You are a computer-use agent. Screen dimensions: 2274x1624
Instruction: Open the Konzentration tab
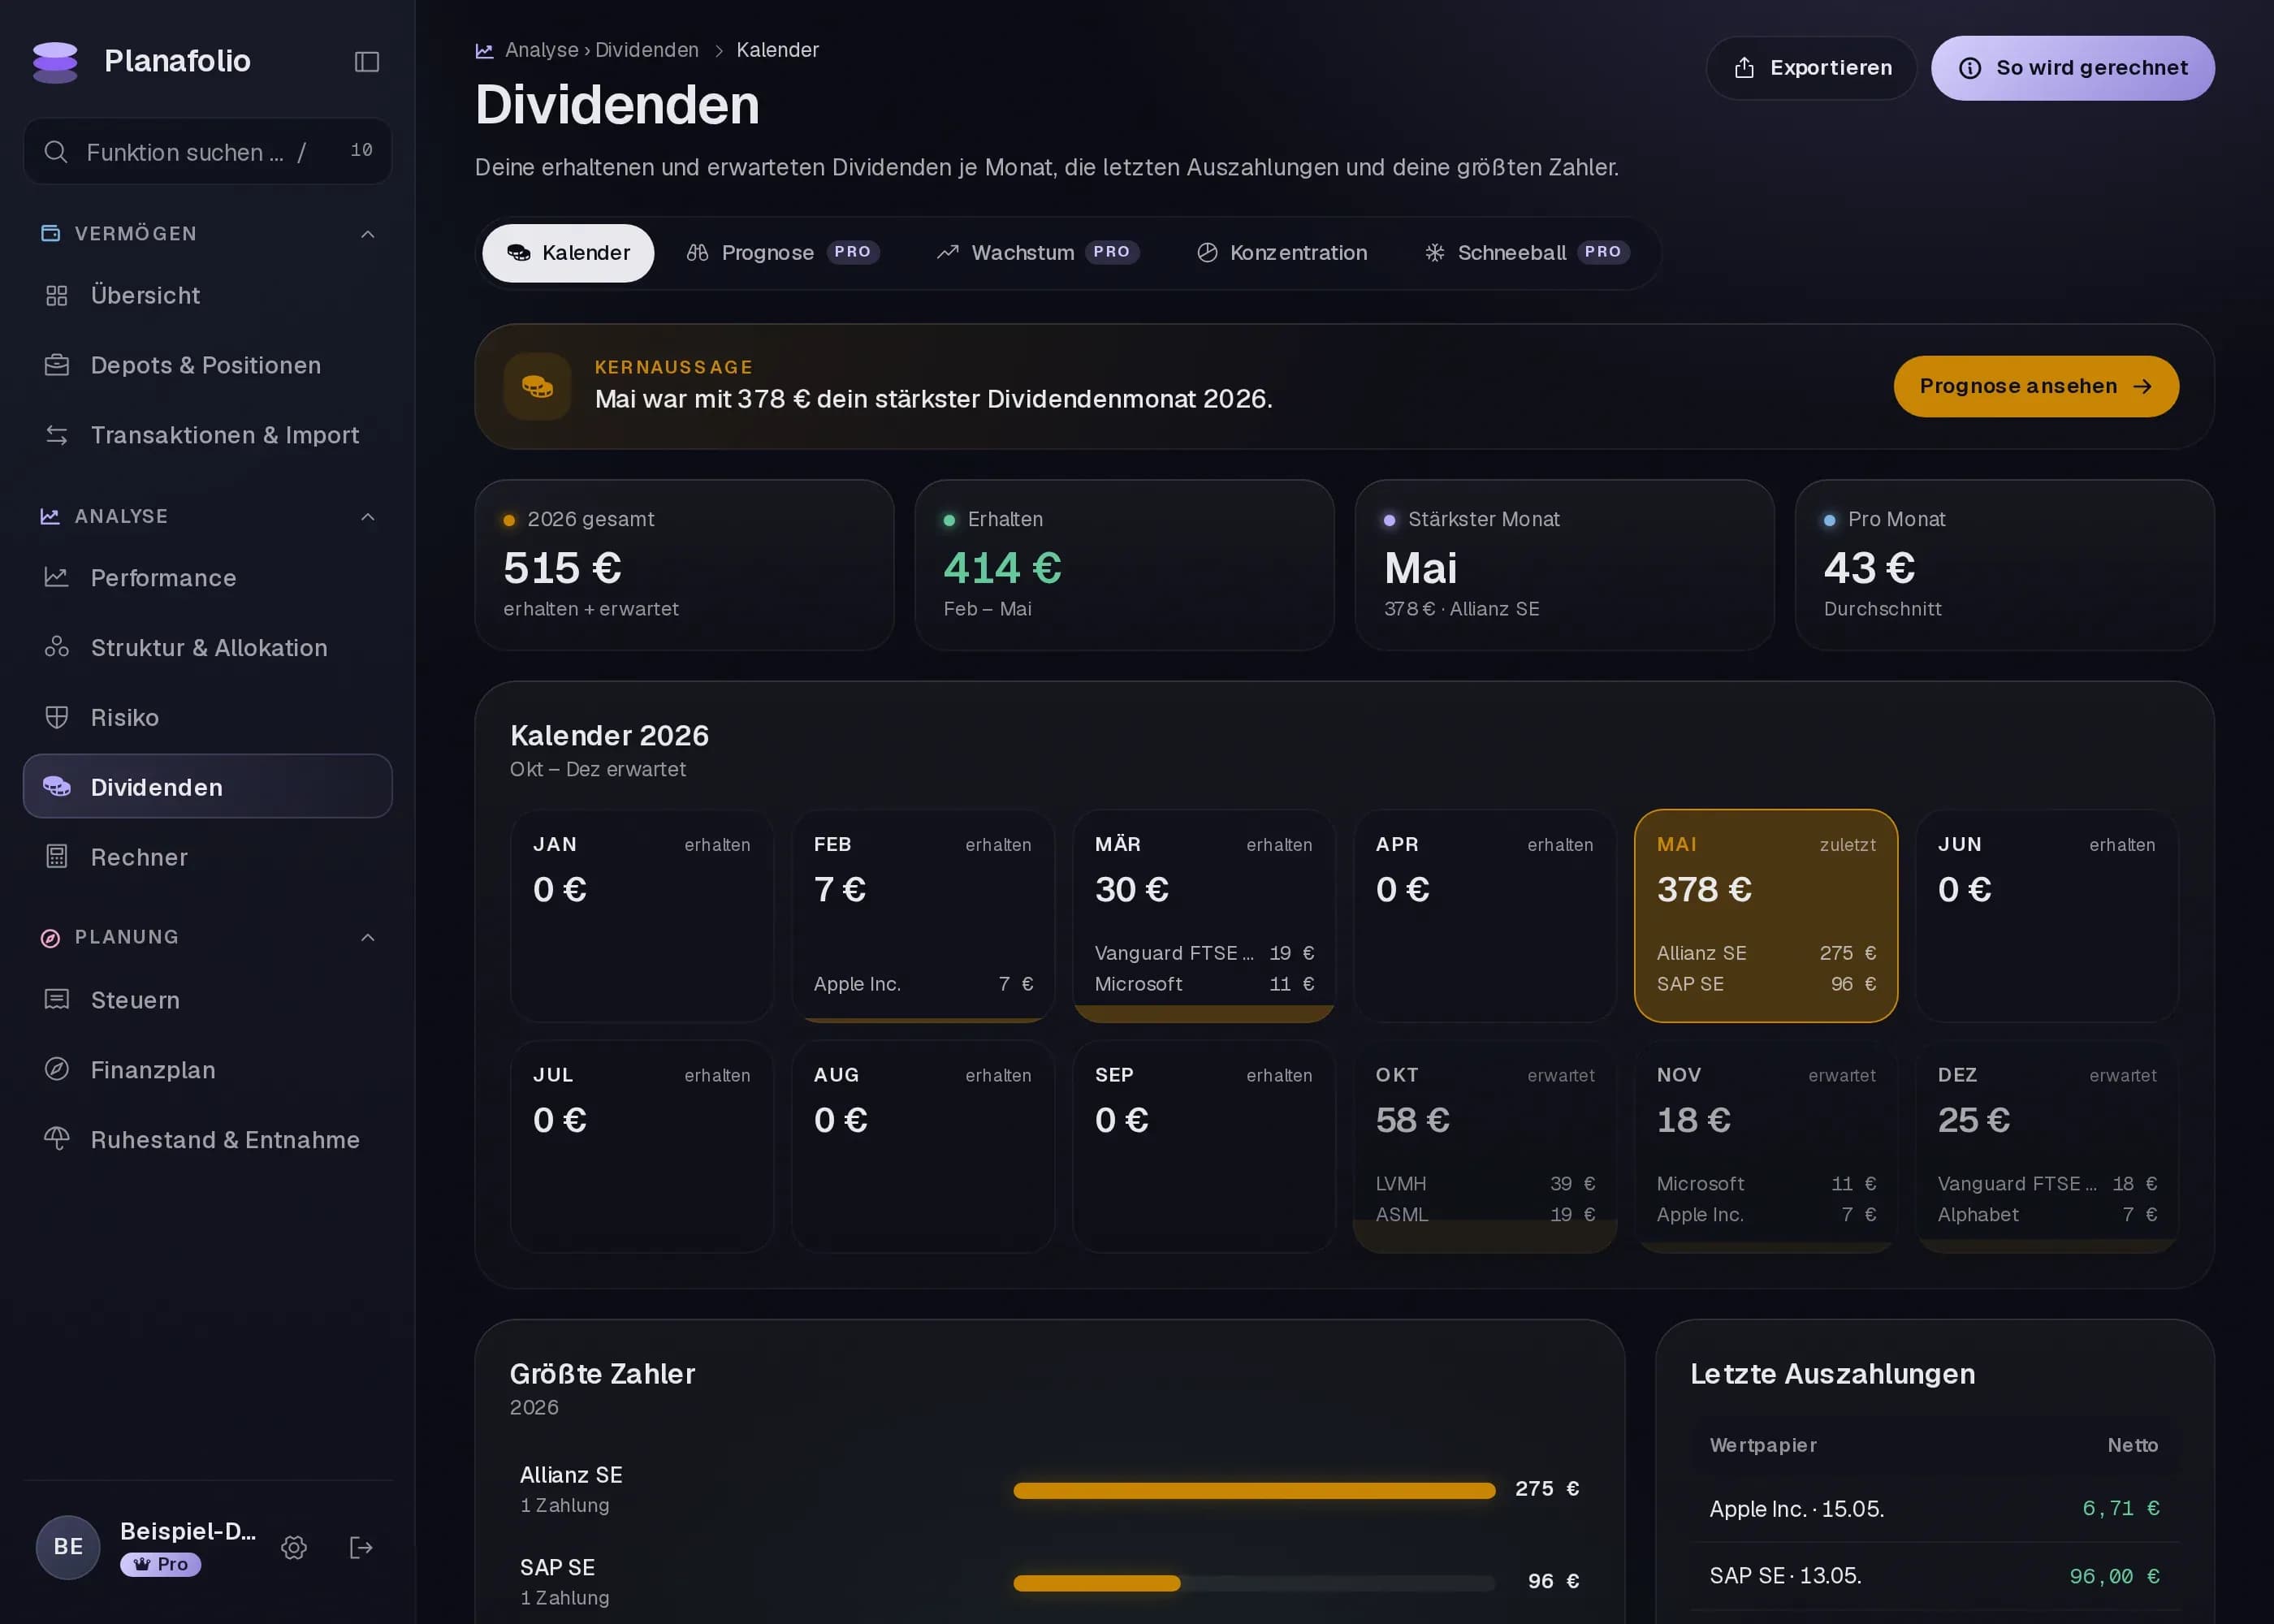point(1282,253)
